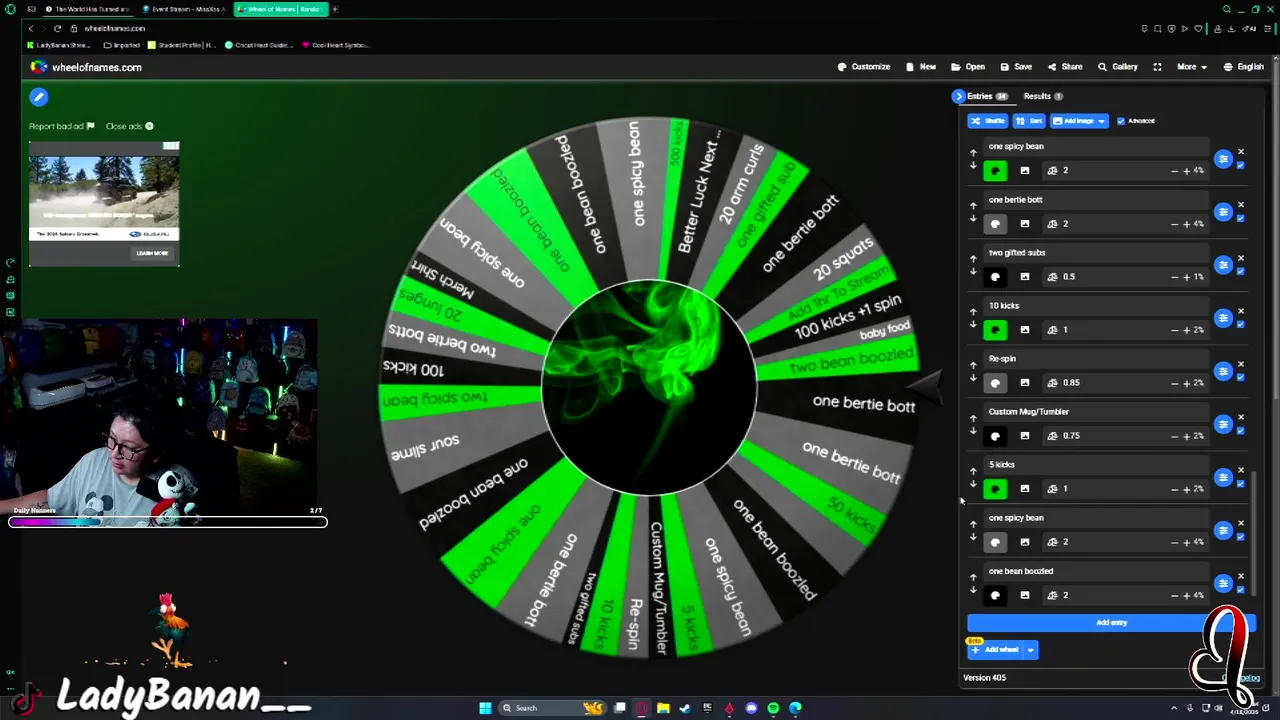Click Open in the header menu
Viewport: 1280px width, 720px height.
968,67
